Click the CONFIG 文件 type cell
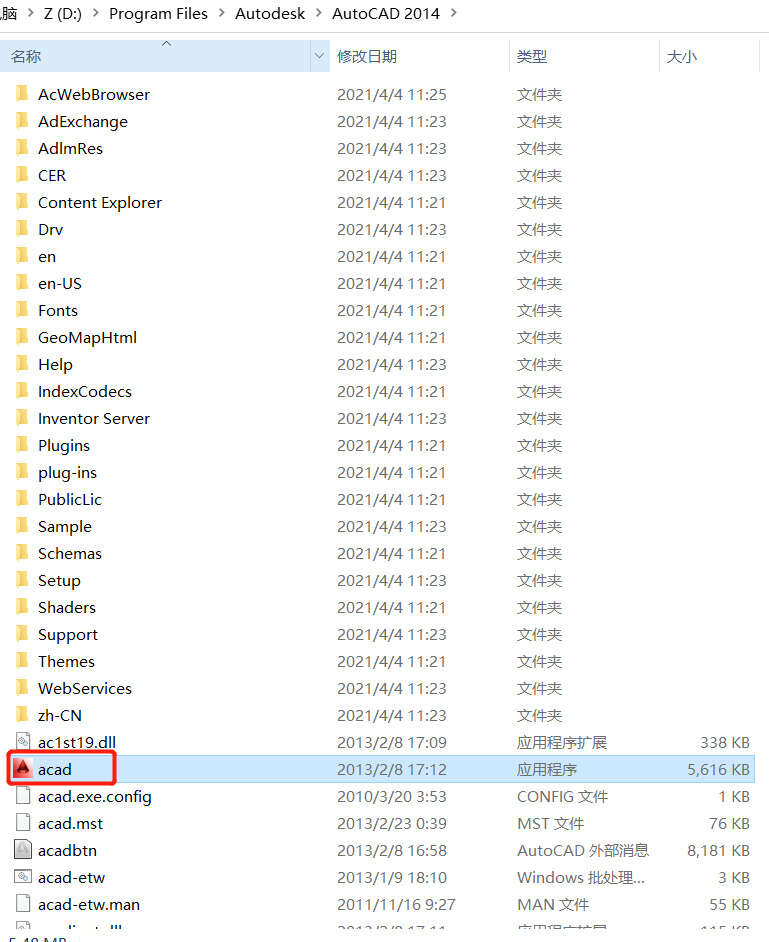769x942 pixels. pos(562,797)
